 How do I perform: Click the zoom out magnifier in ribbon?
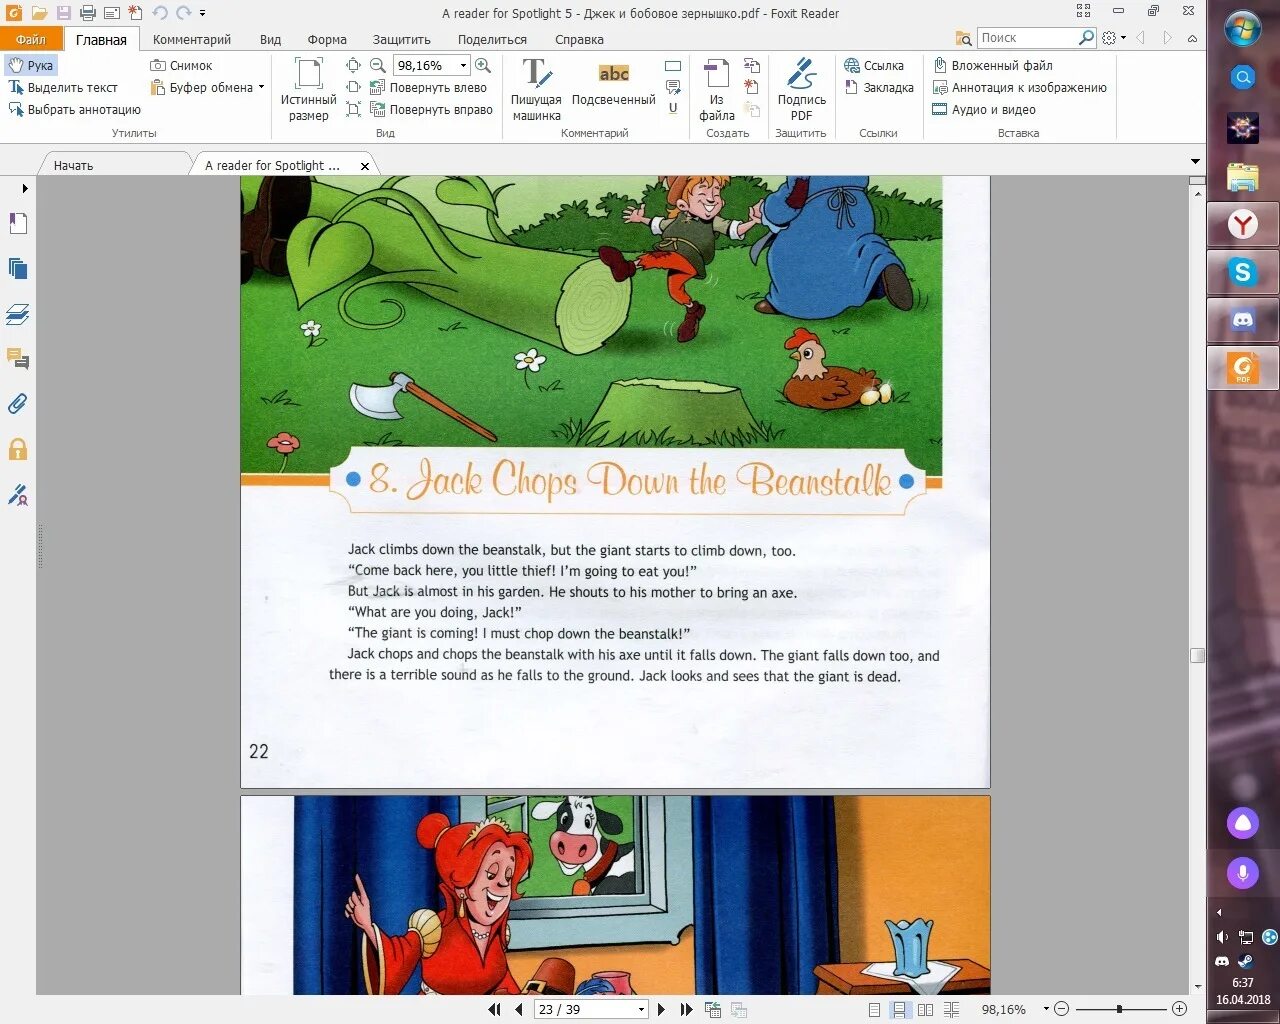click(x=378, y=65)
